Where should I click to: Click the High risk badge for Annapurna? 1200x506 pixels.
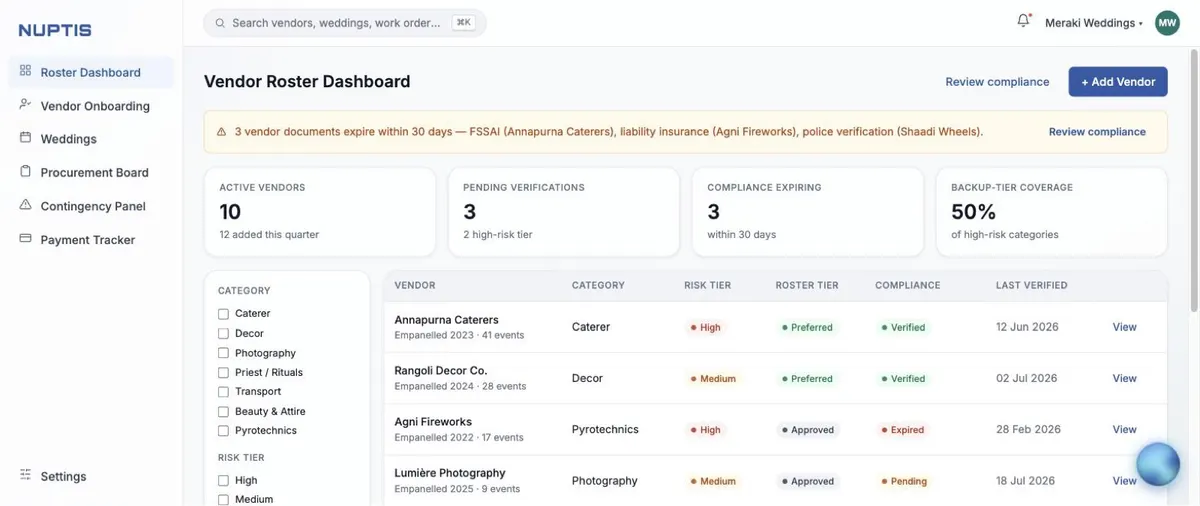[705, 327]
